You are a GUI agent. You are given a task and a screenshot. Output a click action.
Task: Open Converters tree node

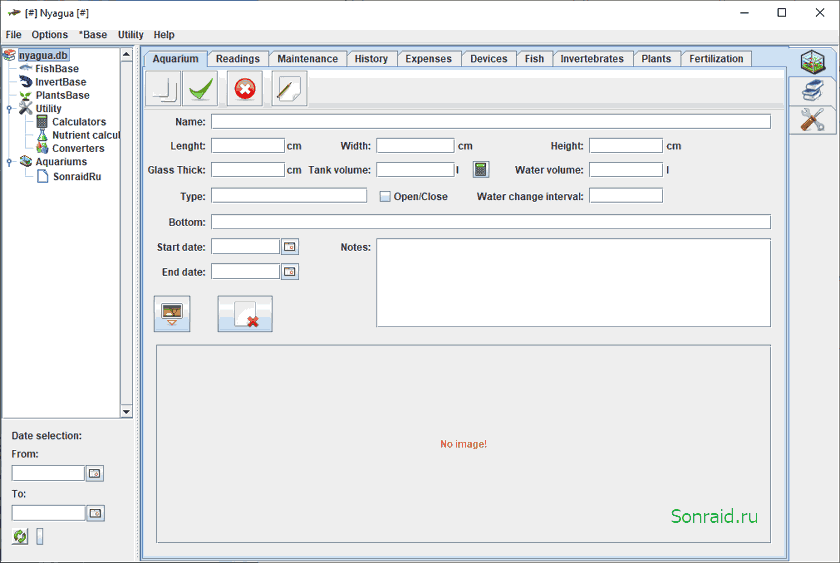[x=78, y=148]
